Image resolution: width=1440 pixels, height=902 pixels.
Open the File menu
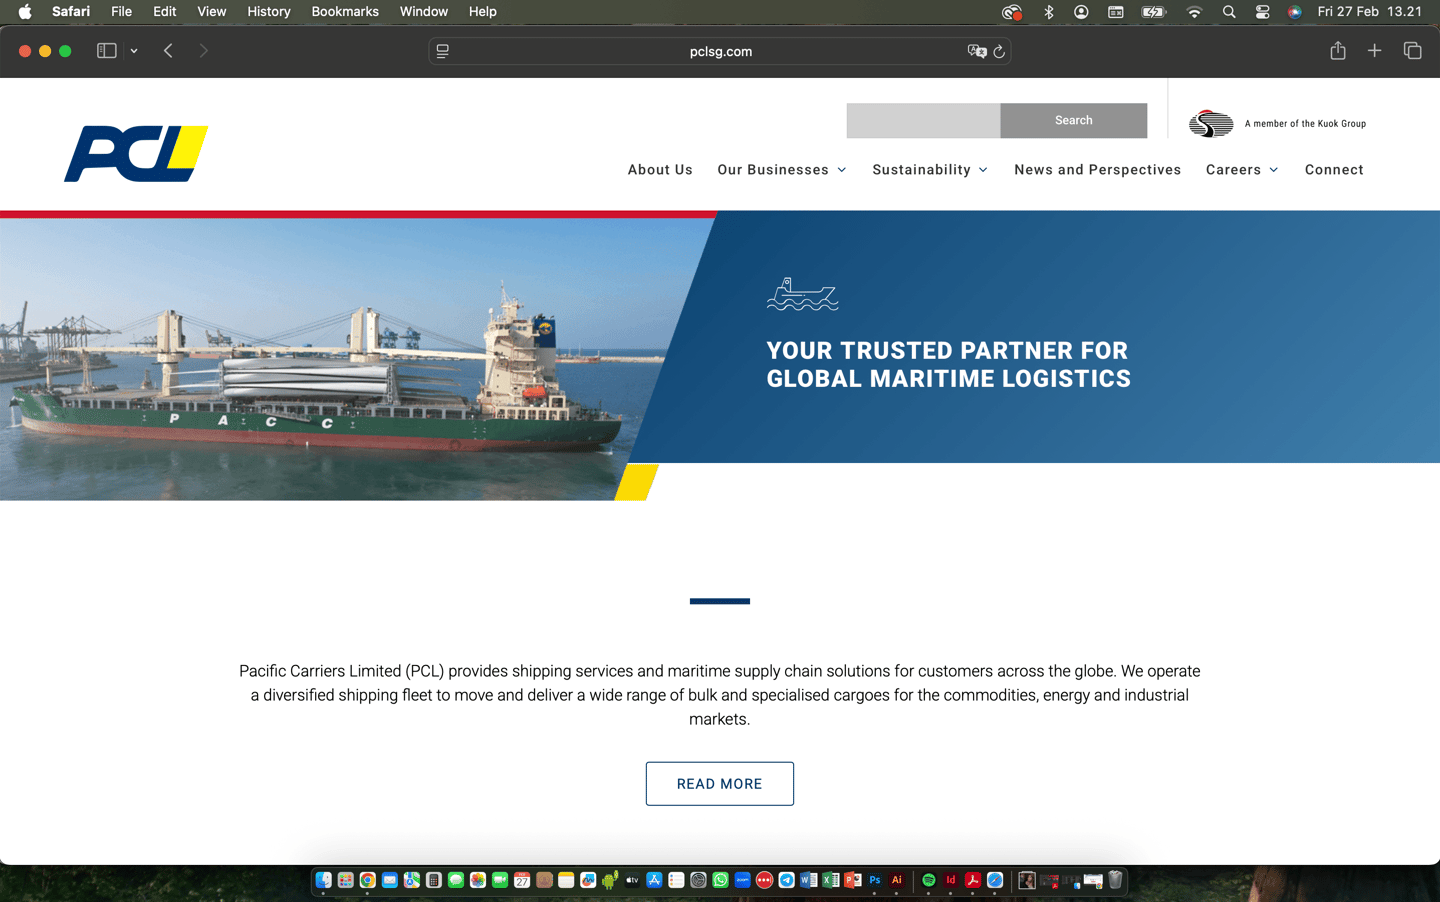121,12
